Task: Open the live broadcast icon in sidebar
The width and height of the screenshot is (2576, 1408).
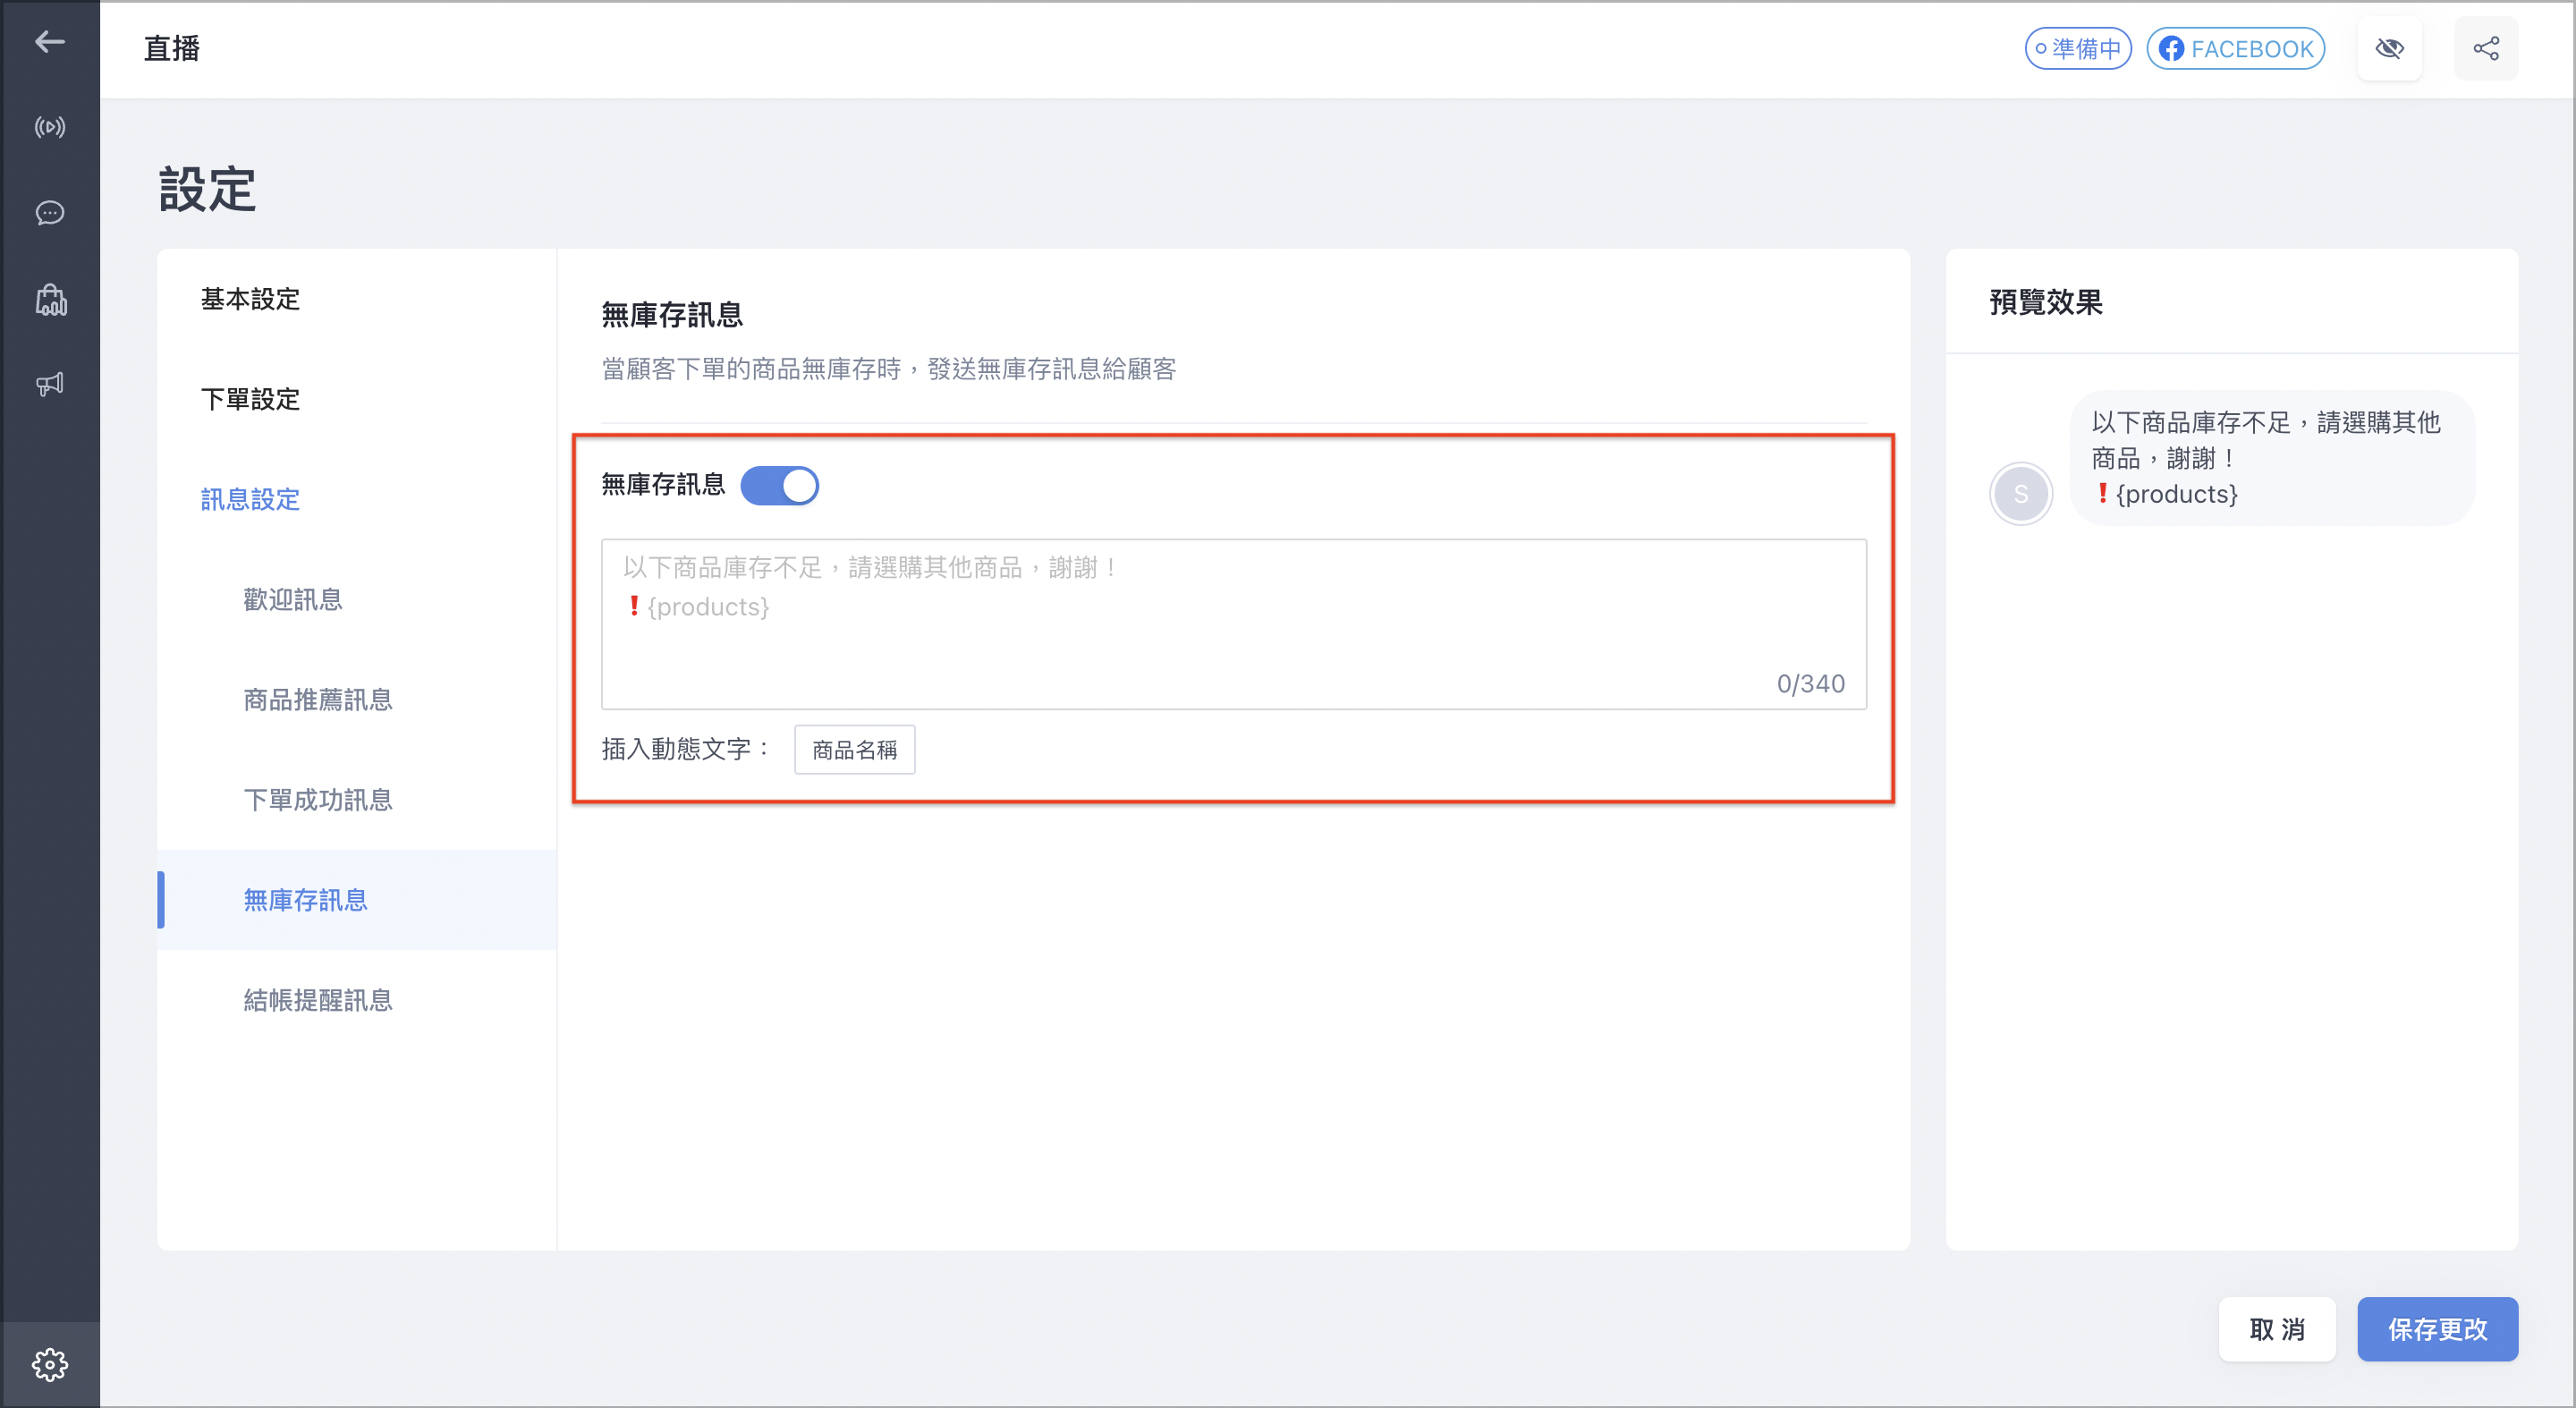Action: pos(49,127)
